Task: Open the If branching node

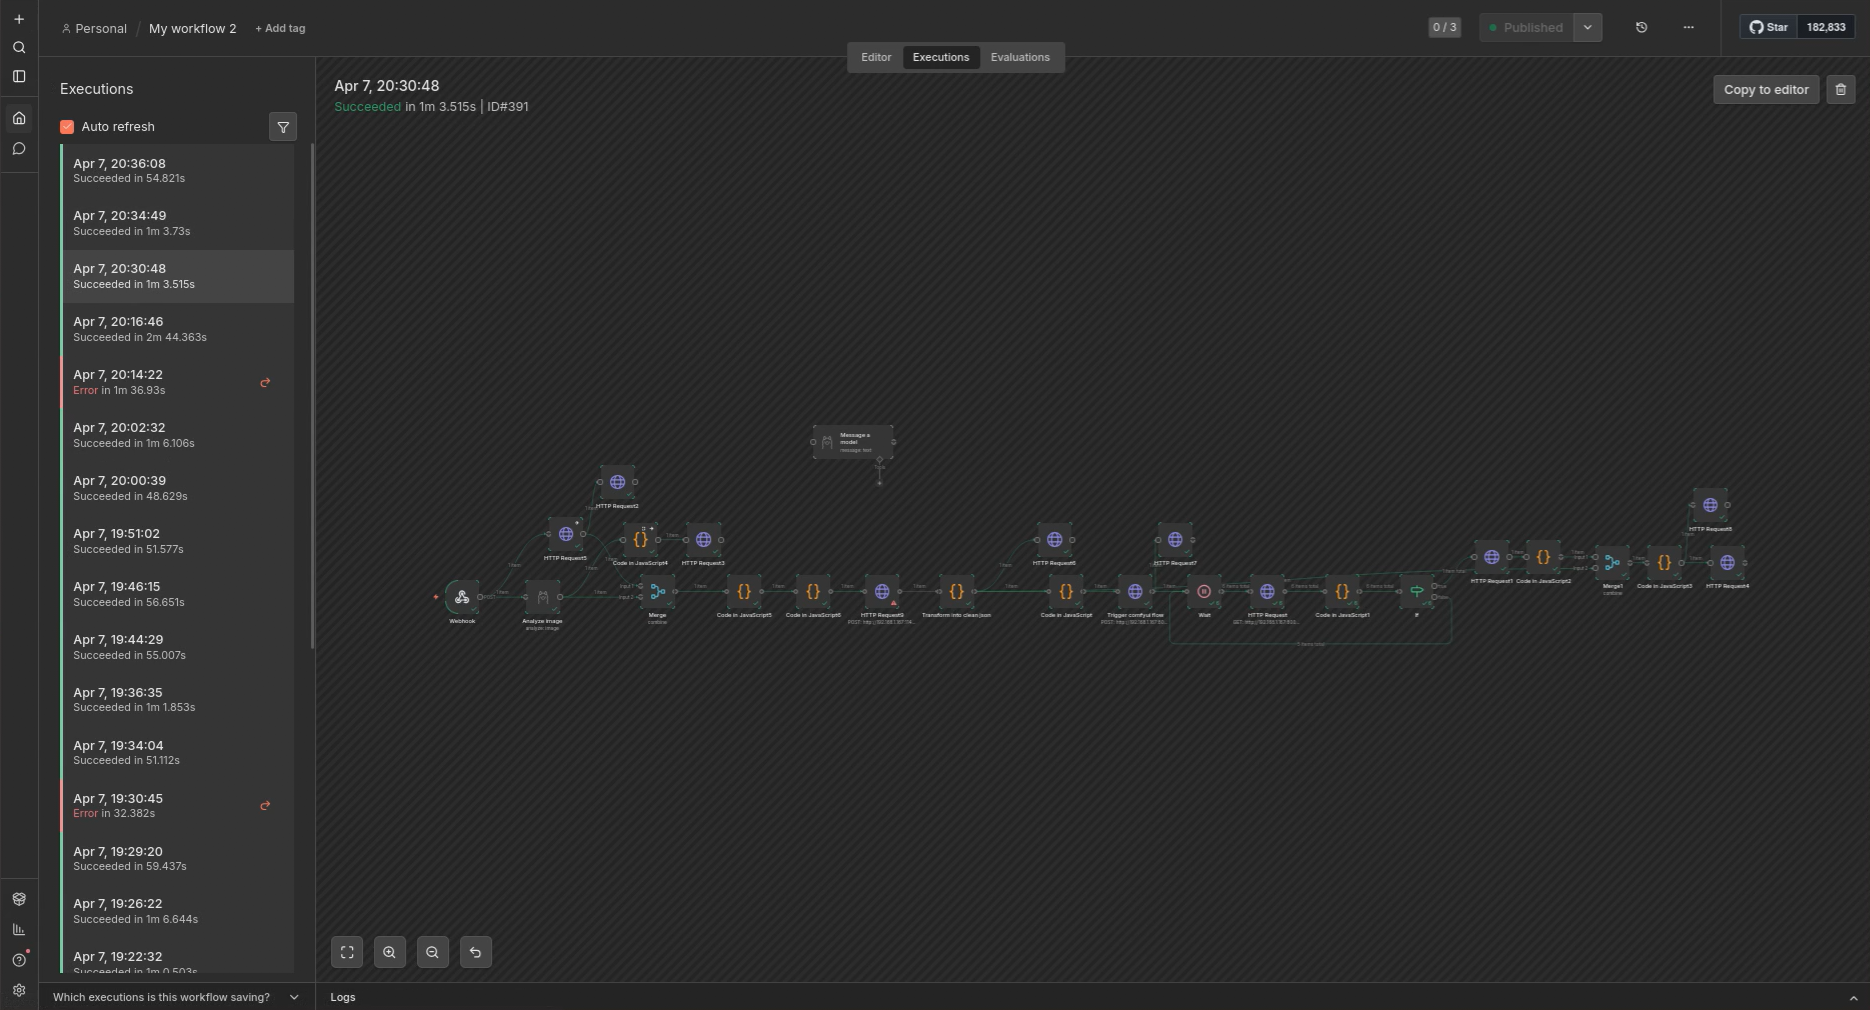Action: (x=1417, y=592)
